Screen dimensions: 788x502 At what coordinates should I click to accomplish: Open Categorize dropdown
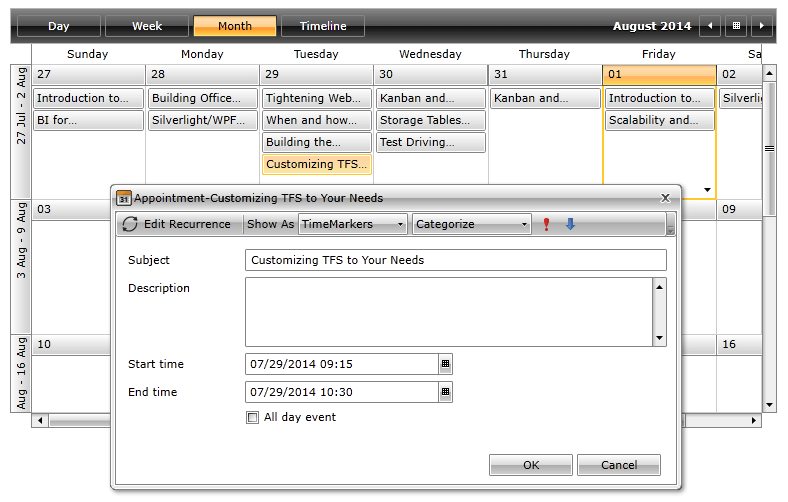pyautogui.click(x=471, y=224)
